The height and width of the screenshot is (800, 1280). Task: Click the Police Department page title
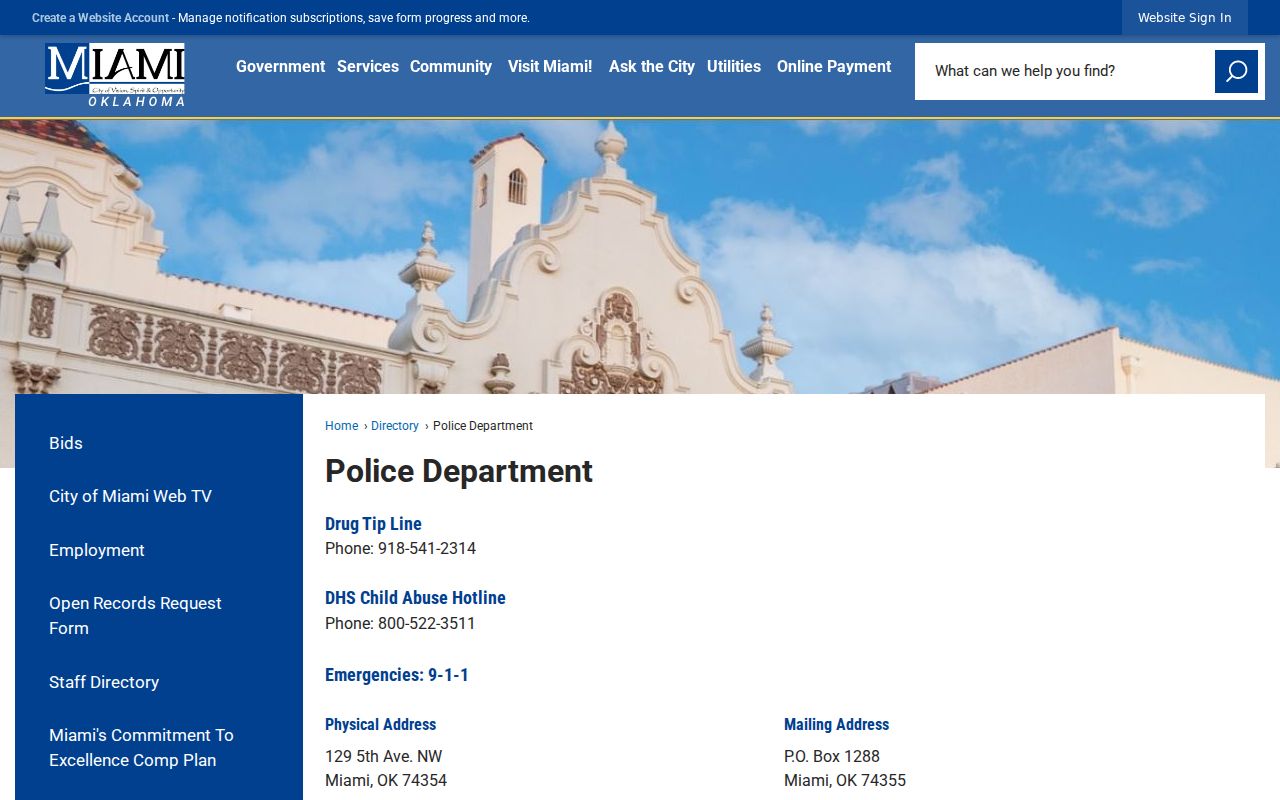click(x=459, y=471)
